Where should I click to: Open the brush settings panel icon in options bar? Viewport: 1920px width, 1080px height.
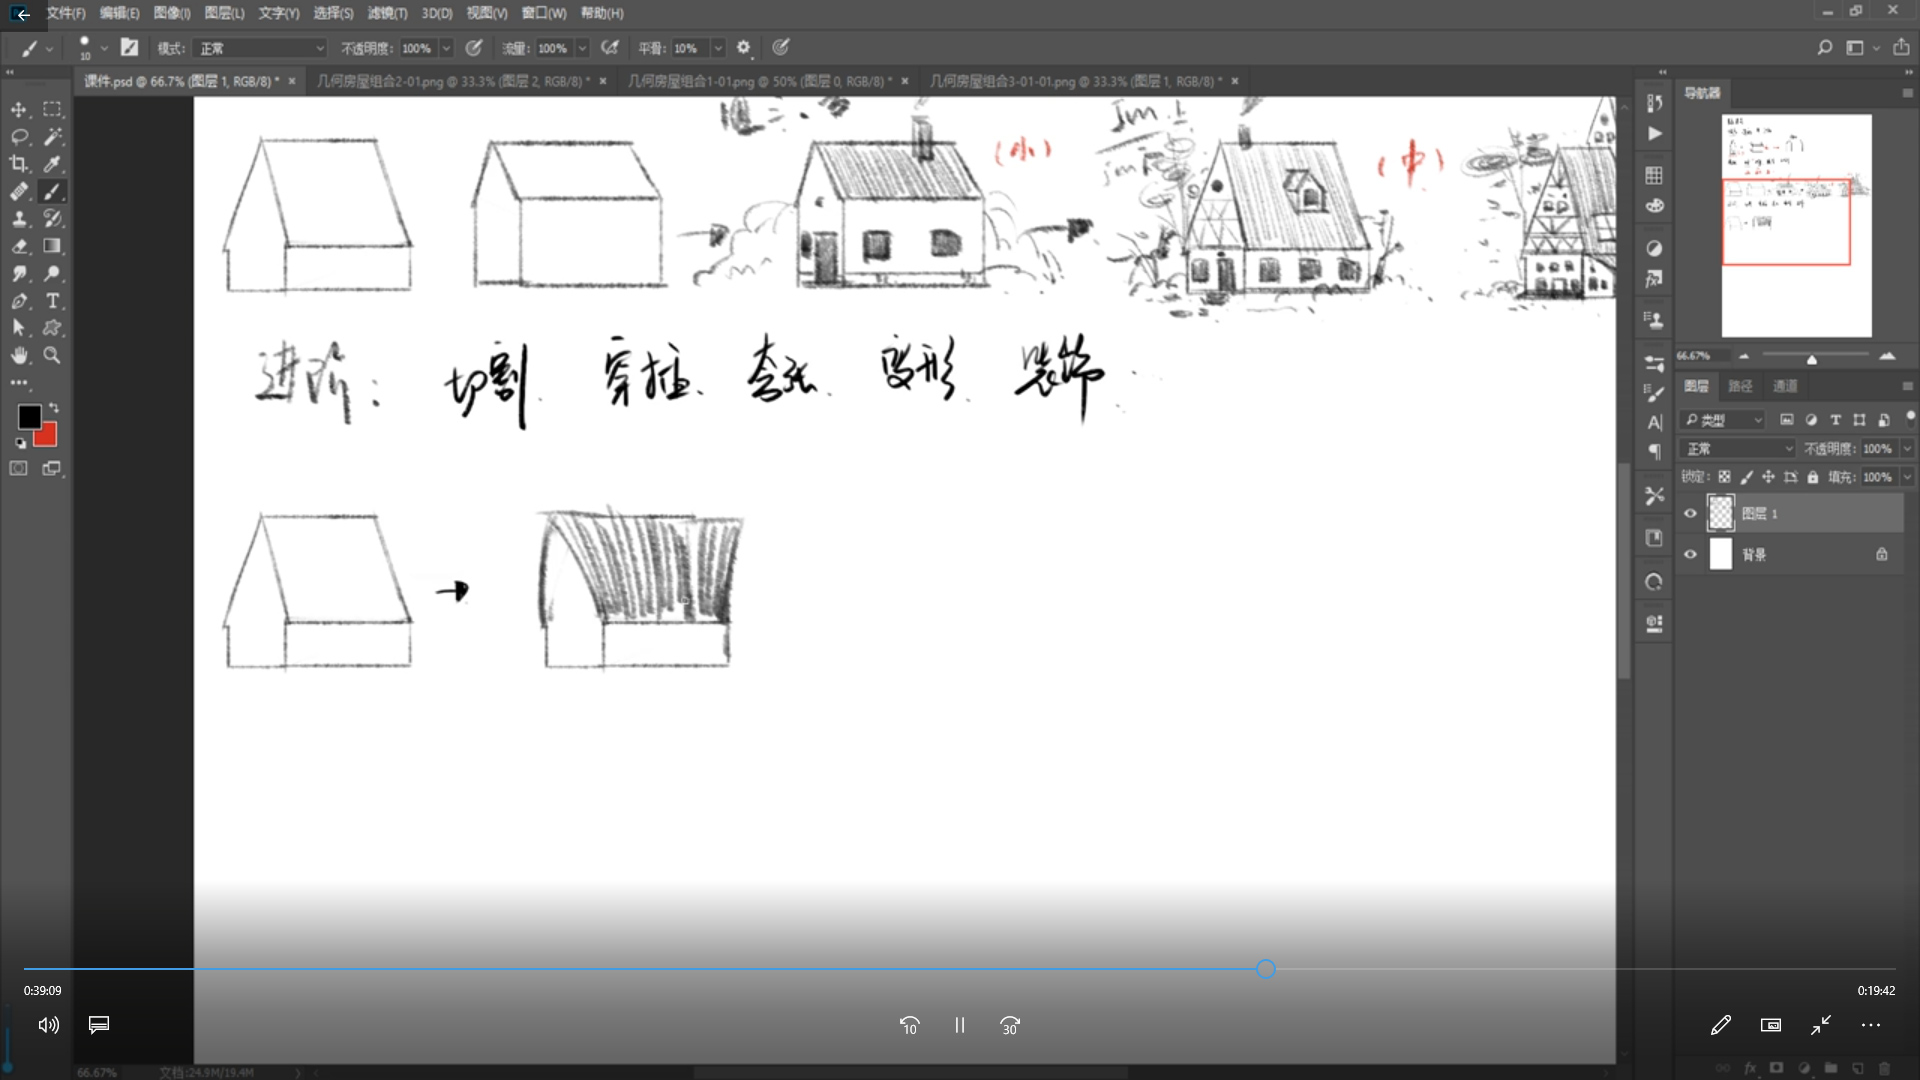129,47
